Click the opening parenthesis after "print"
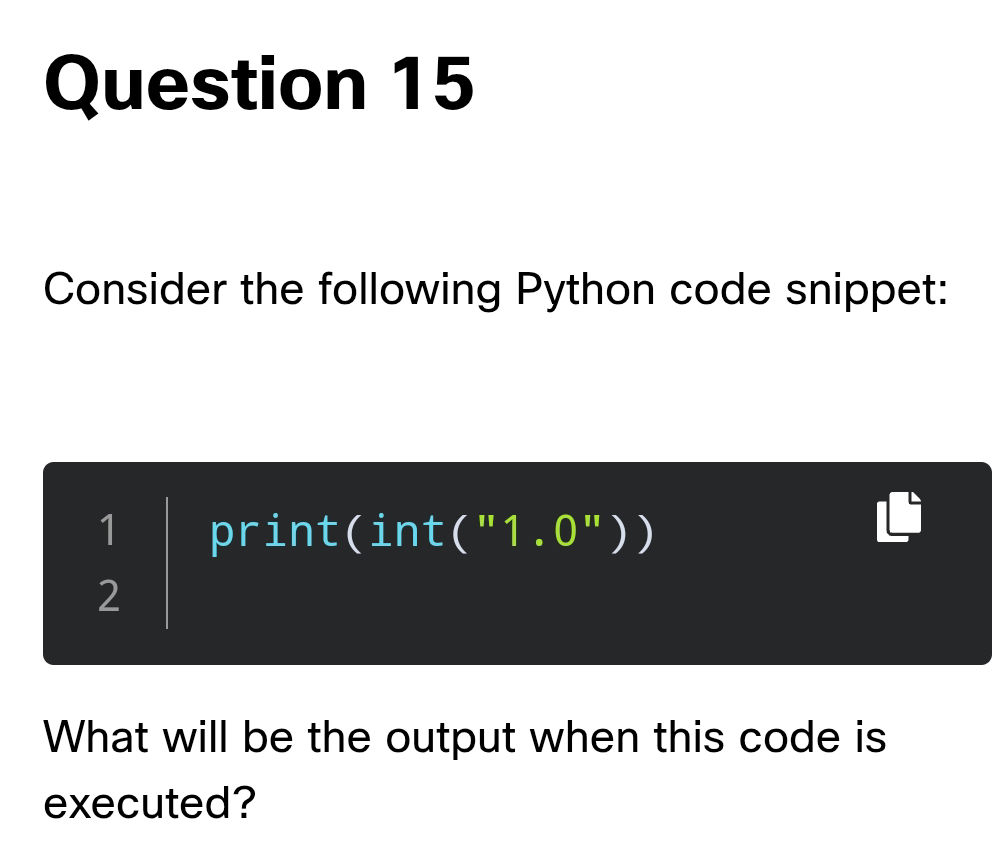999x861 pixels. pos(353,533)
